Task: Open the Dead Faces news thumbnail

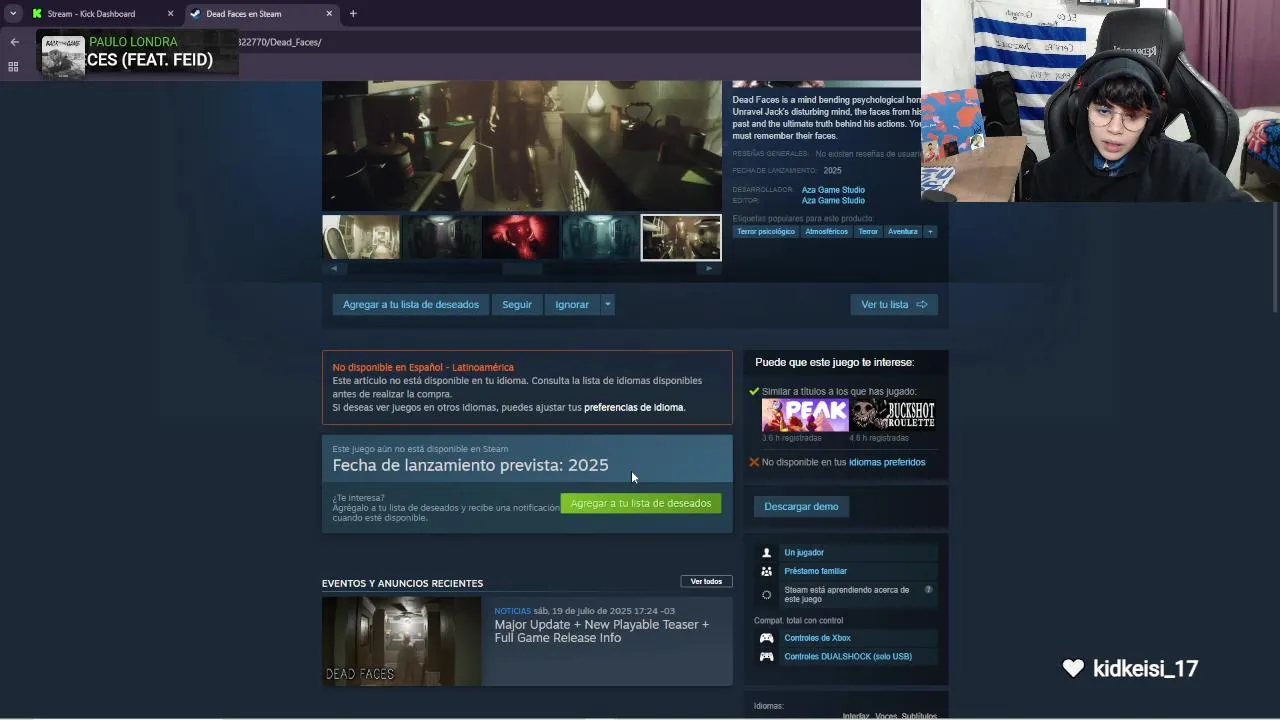Action: 401,641
